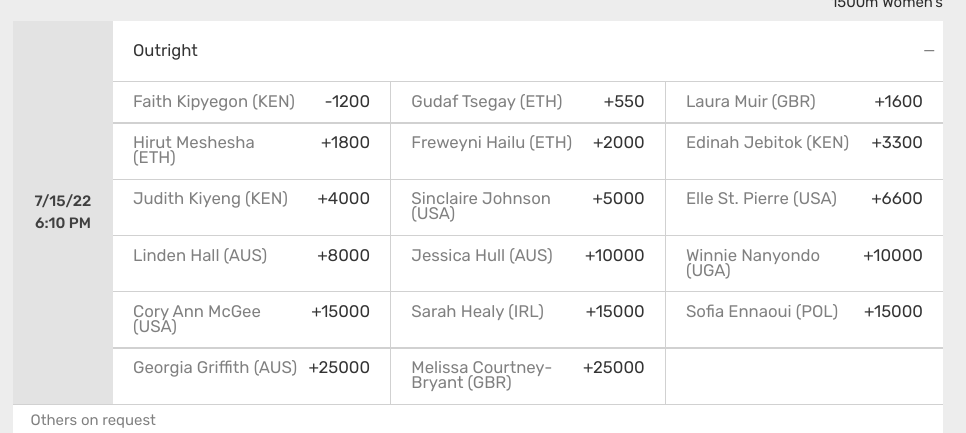The image size is (966, 433).
Task: Collapse the Outright section using the minus icon
Action: pos(929,51)
